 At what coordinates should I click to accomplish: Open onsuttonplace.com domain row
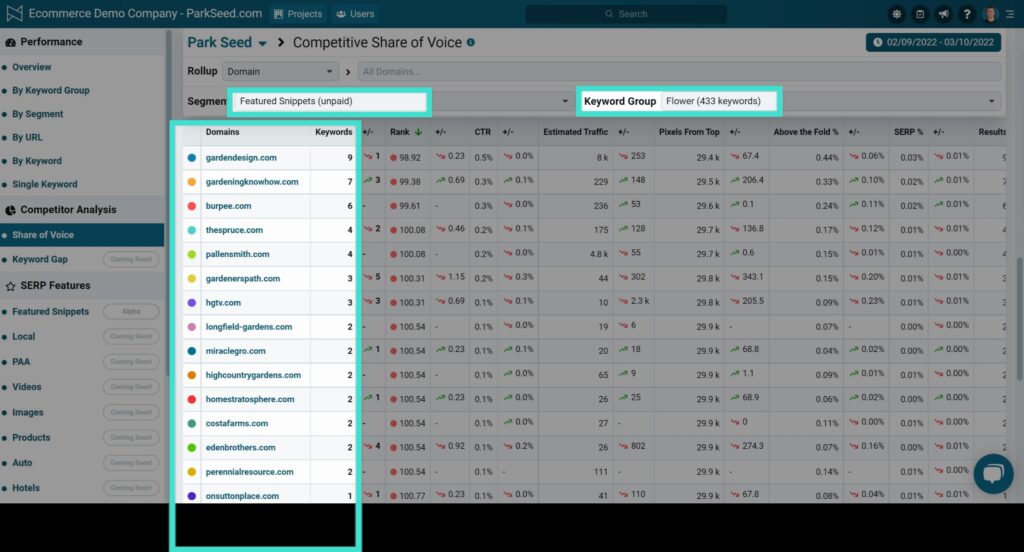242,496
